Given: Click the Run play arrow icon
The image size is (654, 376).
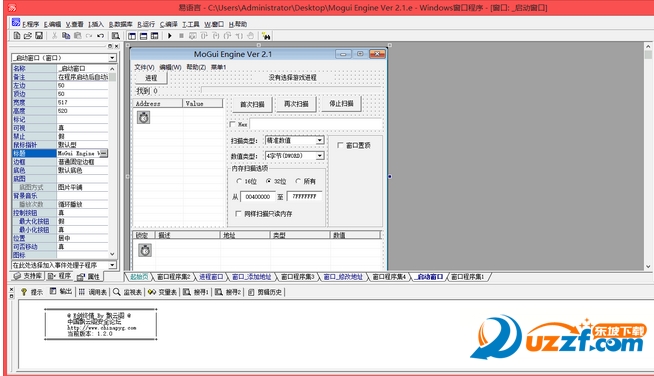Looking at the screenshot, I should click(x=170, y=36).
